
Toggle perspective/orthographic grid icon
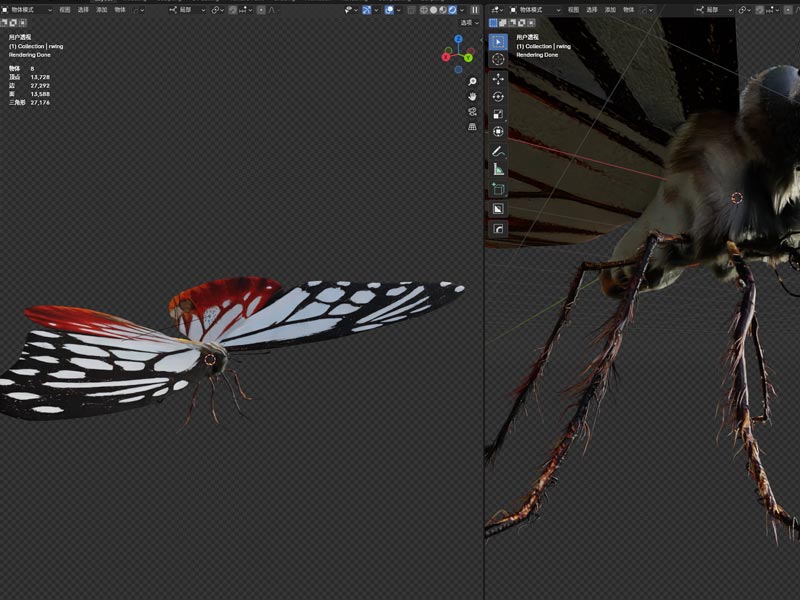point(472,127)
